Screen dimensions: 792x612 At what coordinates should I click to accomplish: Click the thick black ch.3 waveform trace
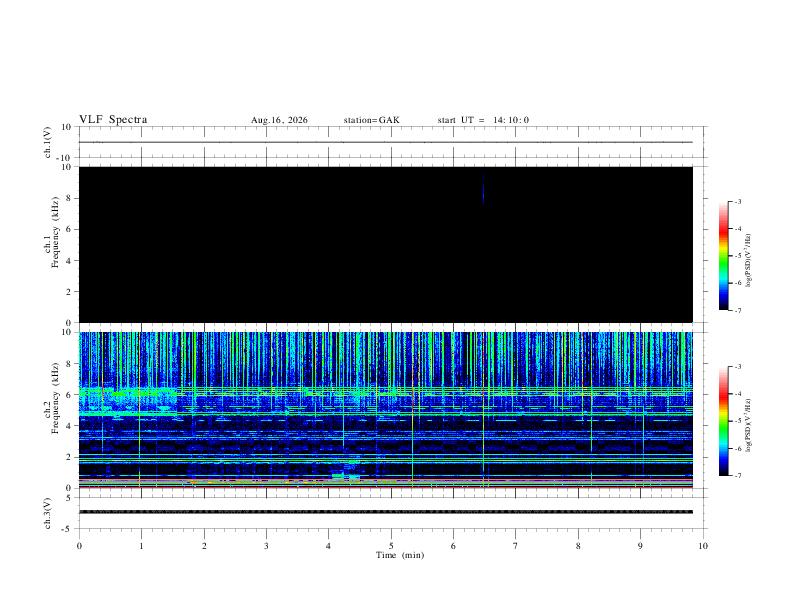coord(386,512)
